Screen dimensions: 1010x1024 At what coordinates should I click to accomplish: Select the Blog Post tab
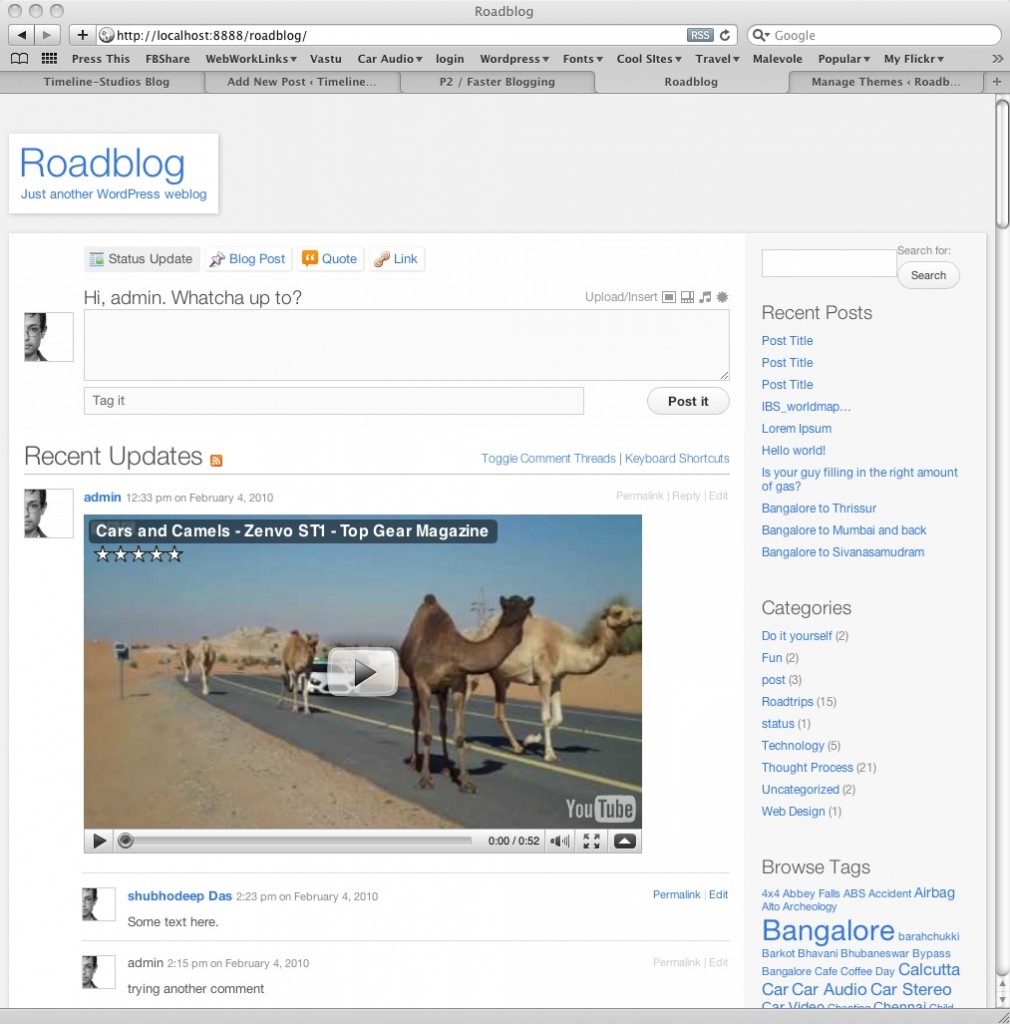(x=248, y=259)
